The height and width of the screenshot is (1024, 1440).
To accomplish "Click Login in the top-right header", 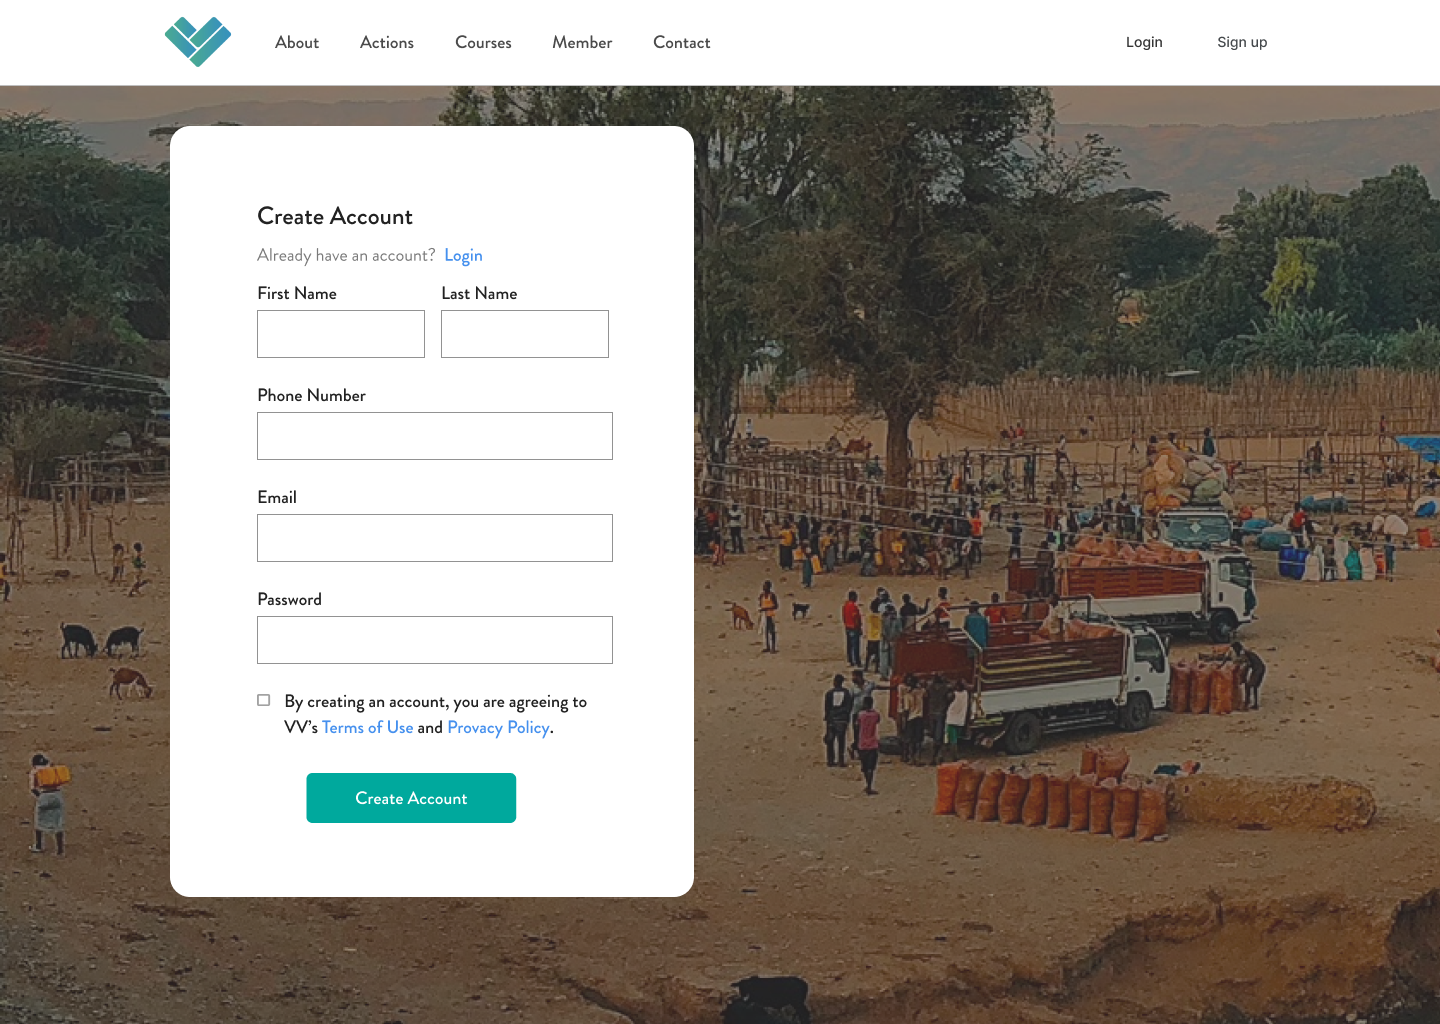I will point(1144,42).
